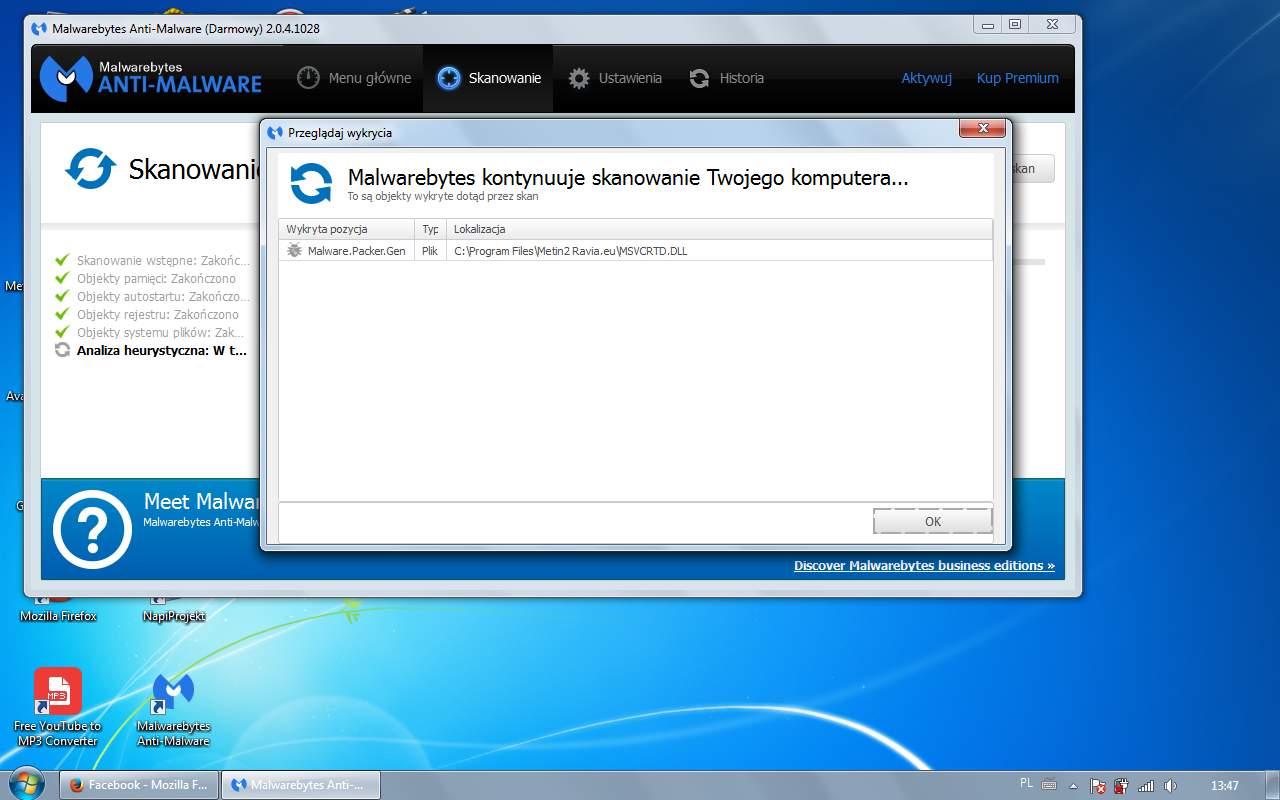Click the Objekty pamięci status line
The image size is (1280, 800).
click(x=146, y=279)
